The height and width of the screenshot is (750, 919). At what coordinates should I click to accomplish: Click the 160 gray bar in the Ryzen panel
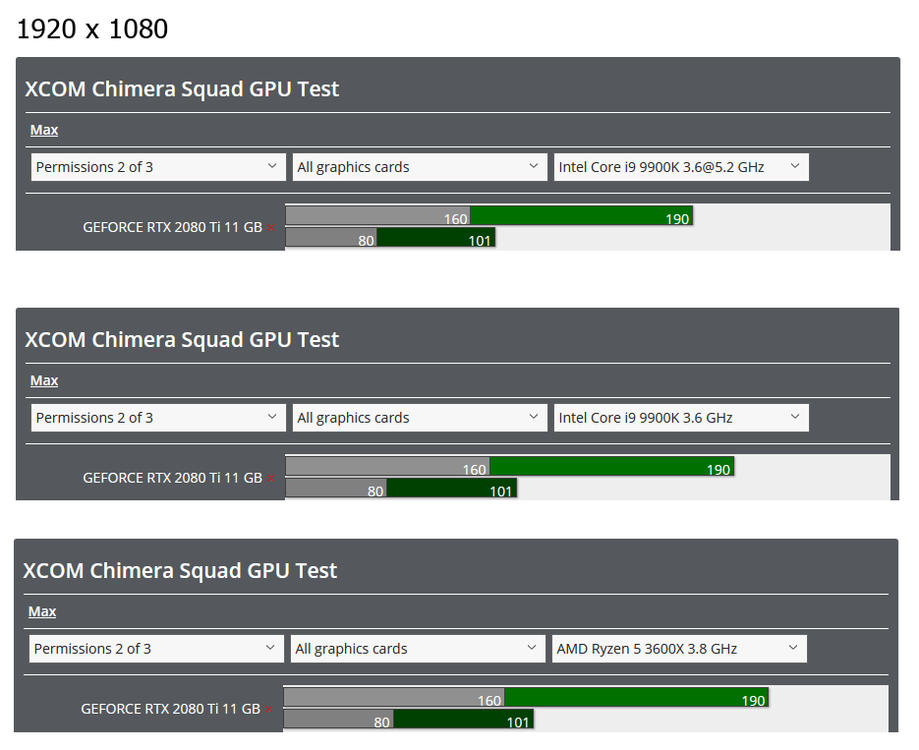tap(394, 697)
